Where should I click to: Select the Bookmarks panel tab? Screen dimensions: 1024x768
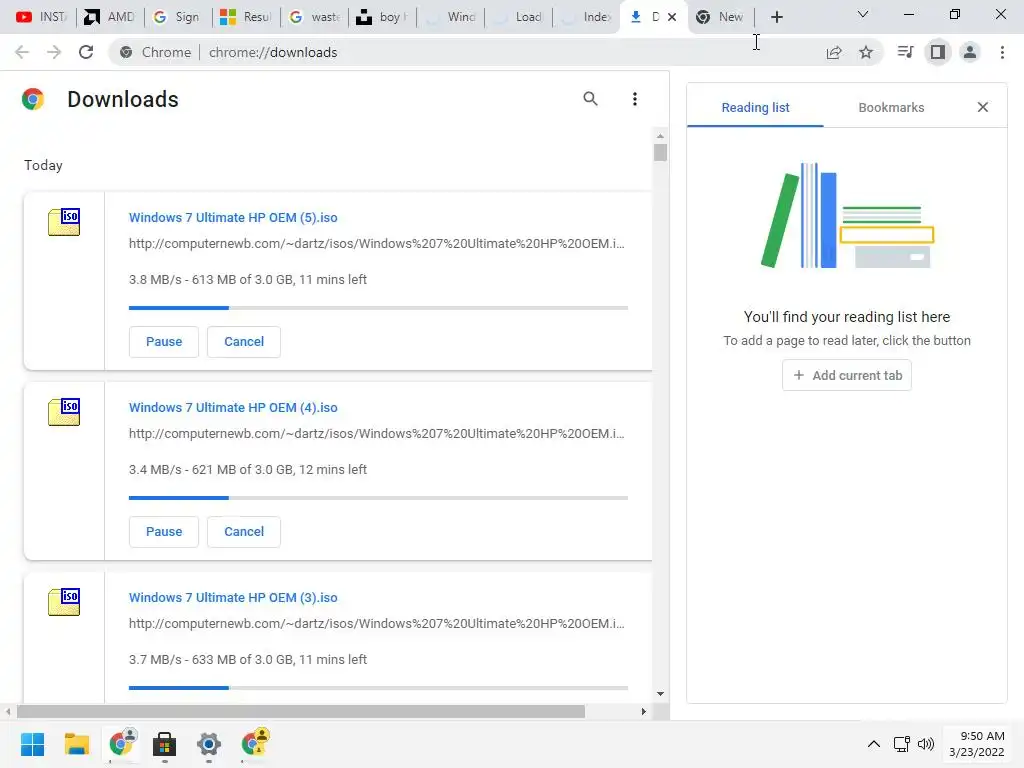(891, 107)
